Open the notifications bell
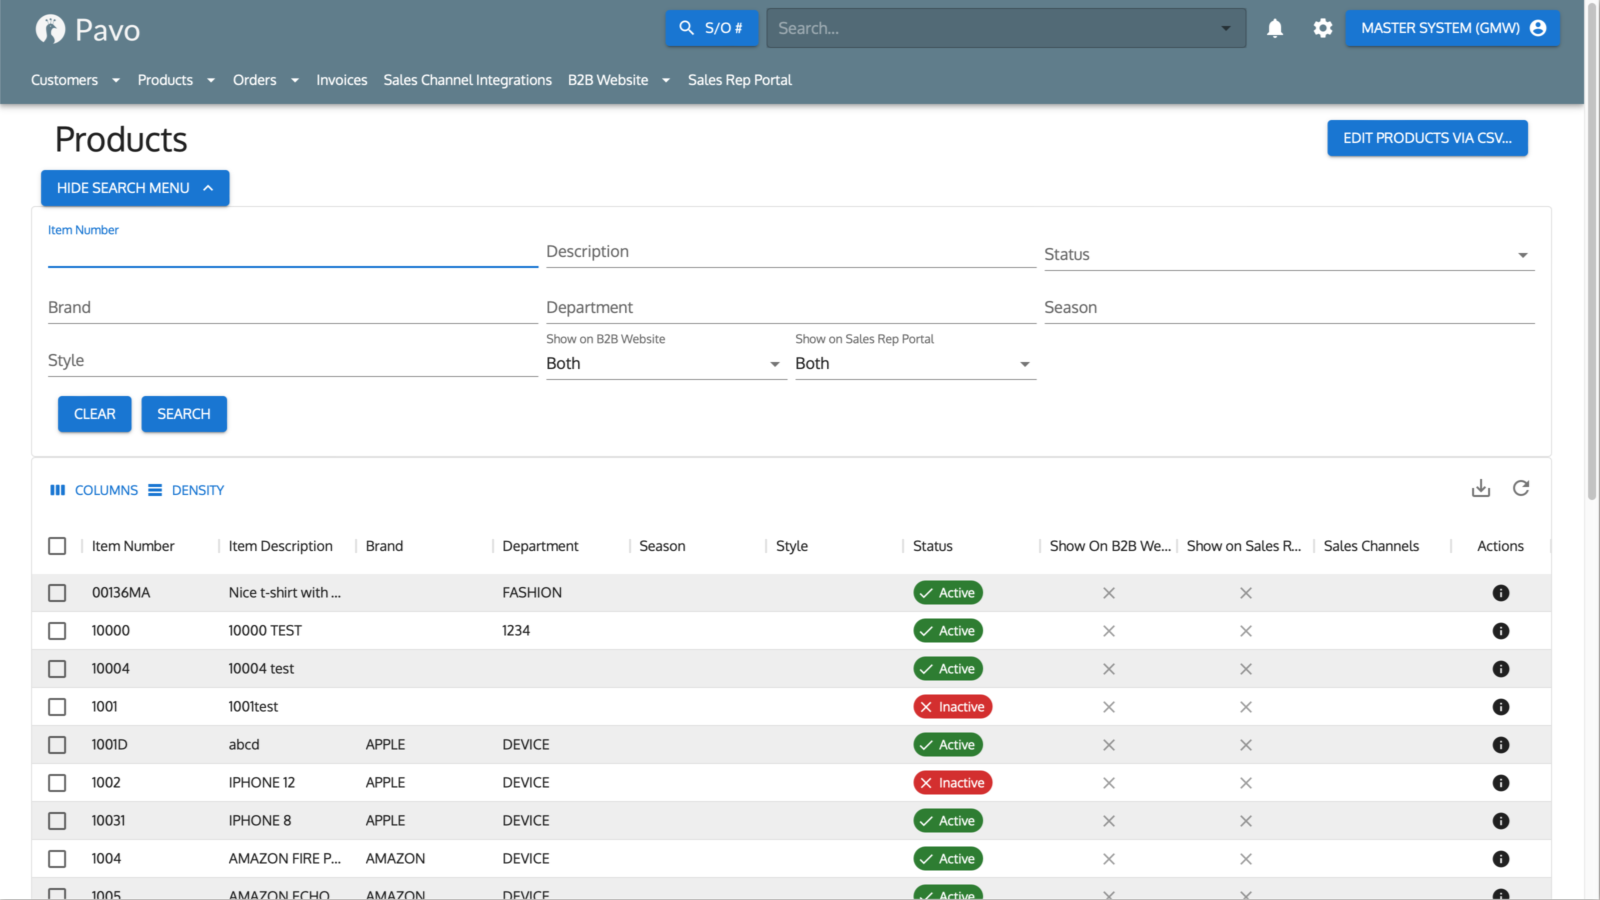This screenshot has height=900, width=1600. pyautogui.click(x=1275, y=29)
